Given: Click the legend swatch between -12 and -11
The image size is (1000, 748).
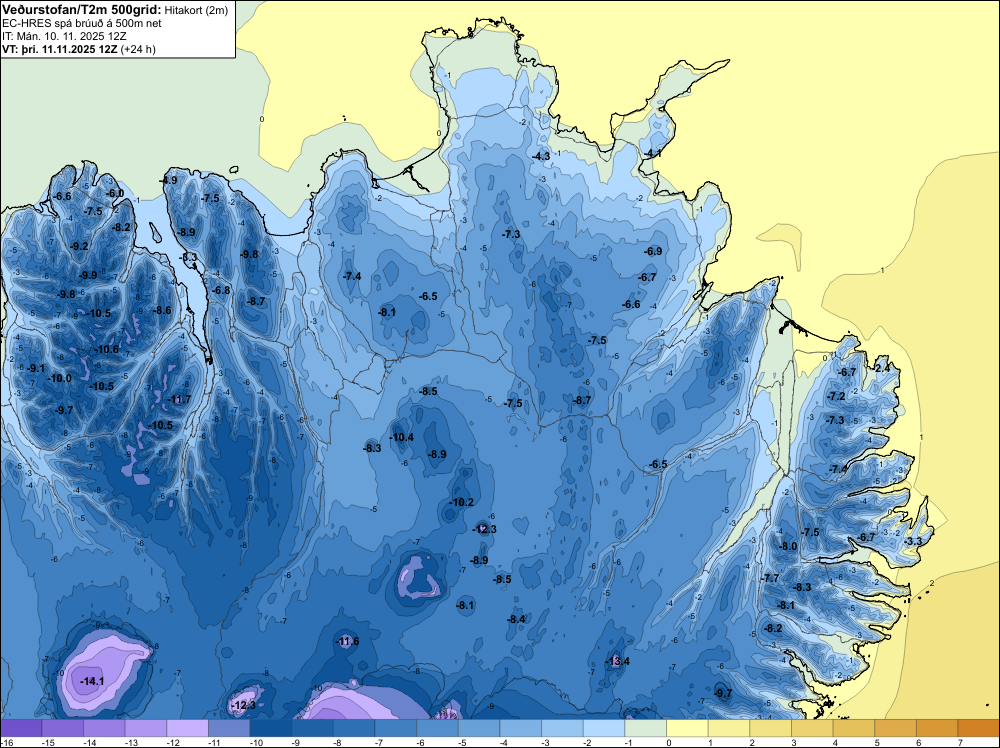Looking at the screenshot, I should click(x=188, y=728).
